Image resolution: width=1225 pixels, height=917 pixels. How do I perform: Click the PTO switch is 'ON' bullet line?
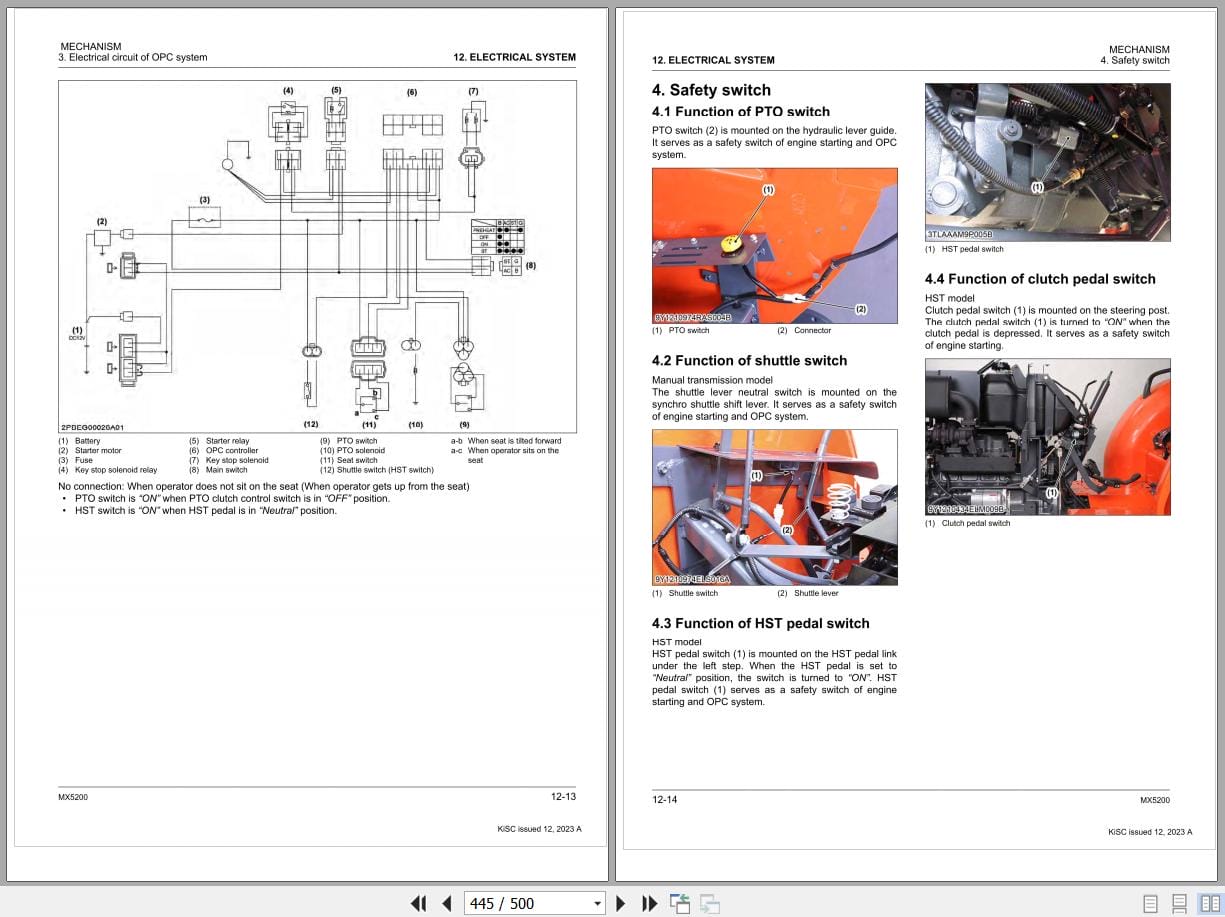[x=232, y=499]
